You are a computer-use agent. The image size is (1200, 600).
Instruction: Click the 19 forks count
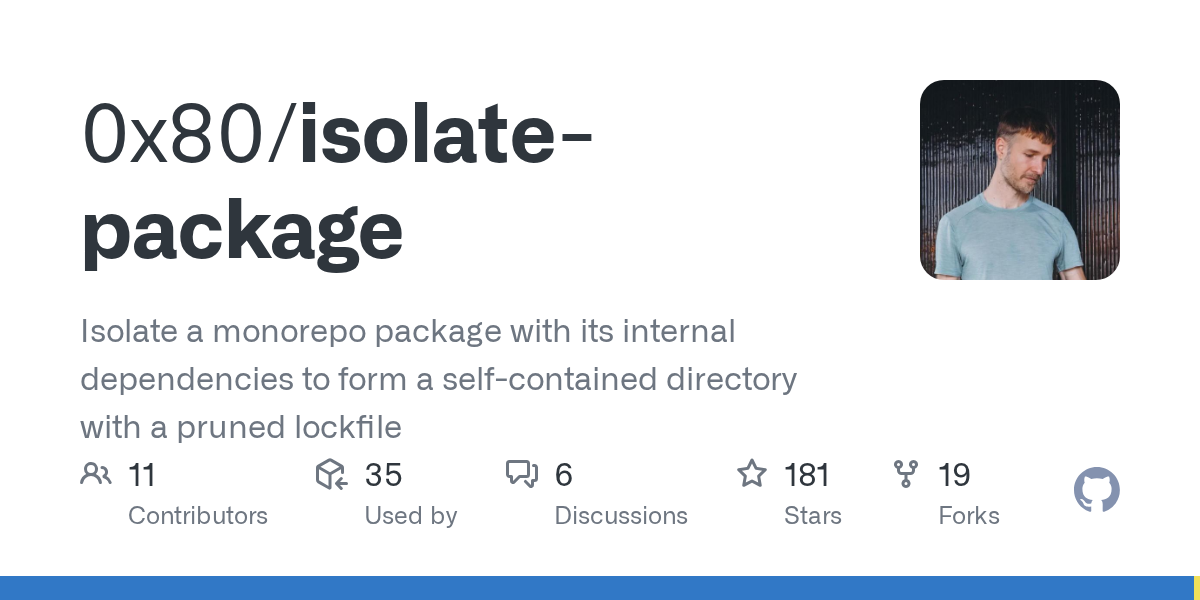pyautogui.click(x=954, y=475)
